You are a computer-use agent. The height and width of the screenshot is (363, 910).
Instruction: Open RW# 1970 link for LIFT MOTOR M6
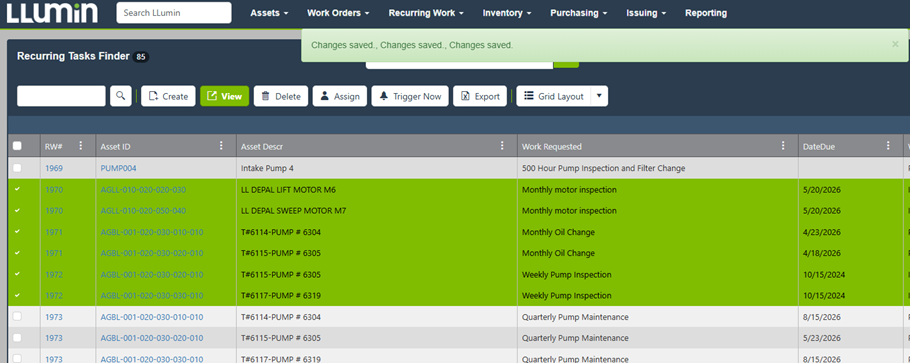pos(54,190)
